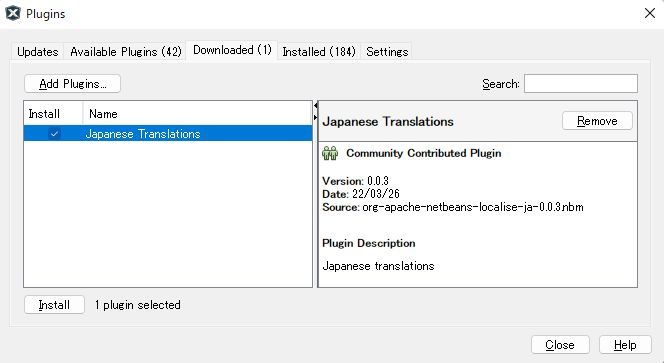Go to the Installed (184) tab
664x363 pixels.
pos(319,52)
